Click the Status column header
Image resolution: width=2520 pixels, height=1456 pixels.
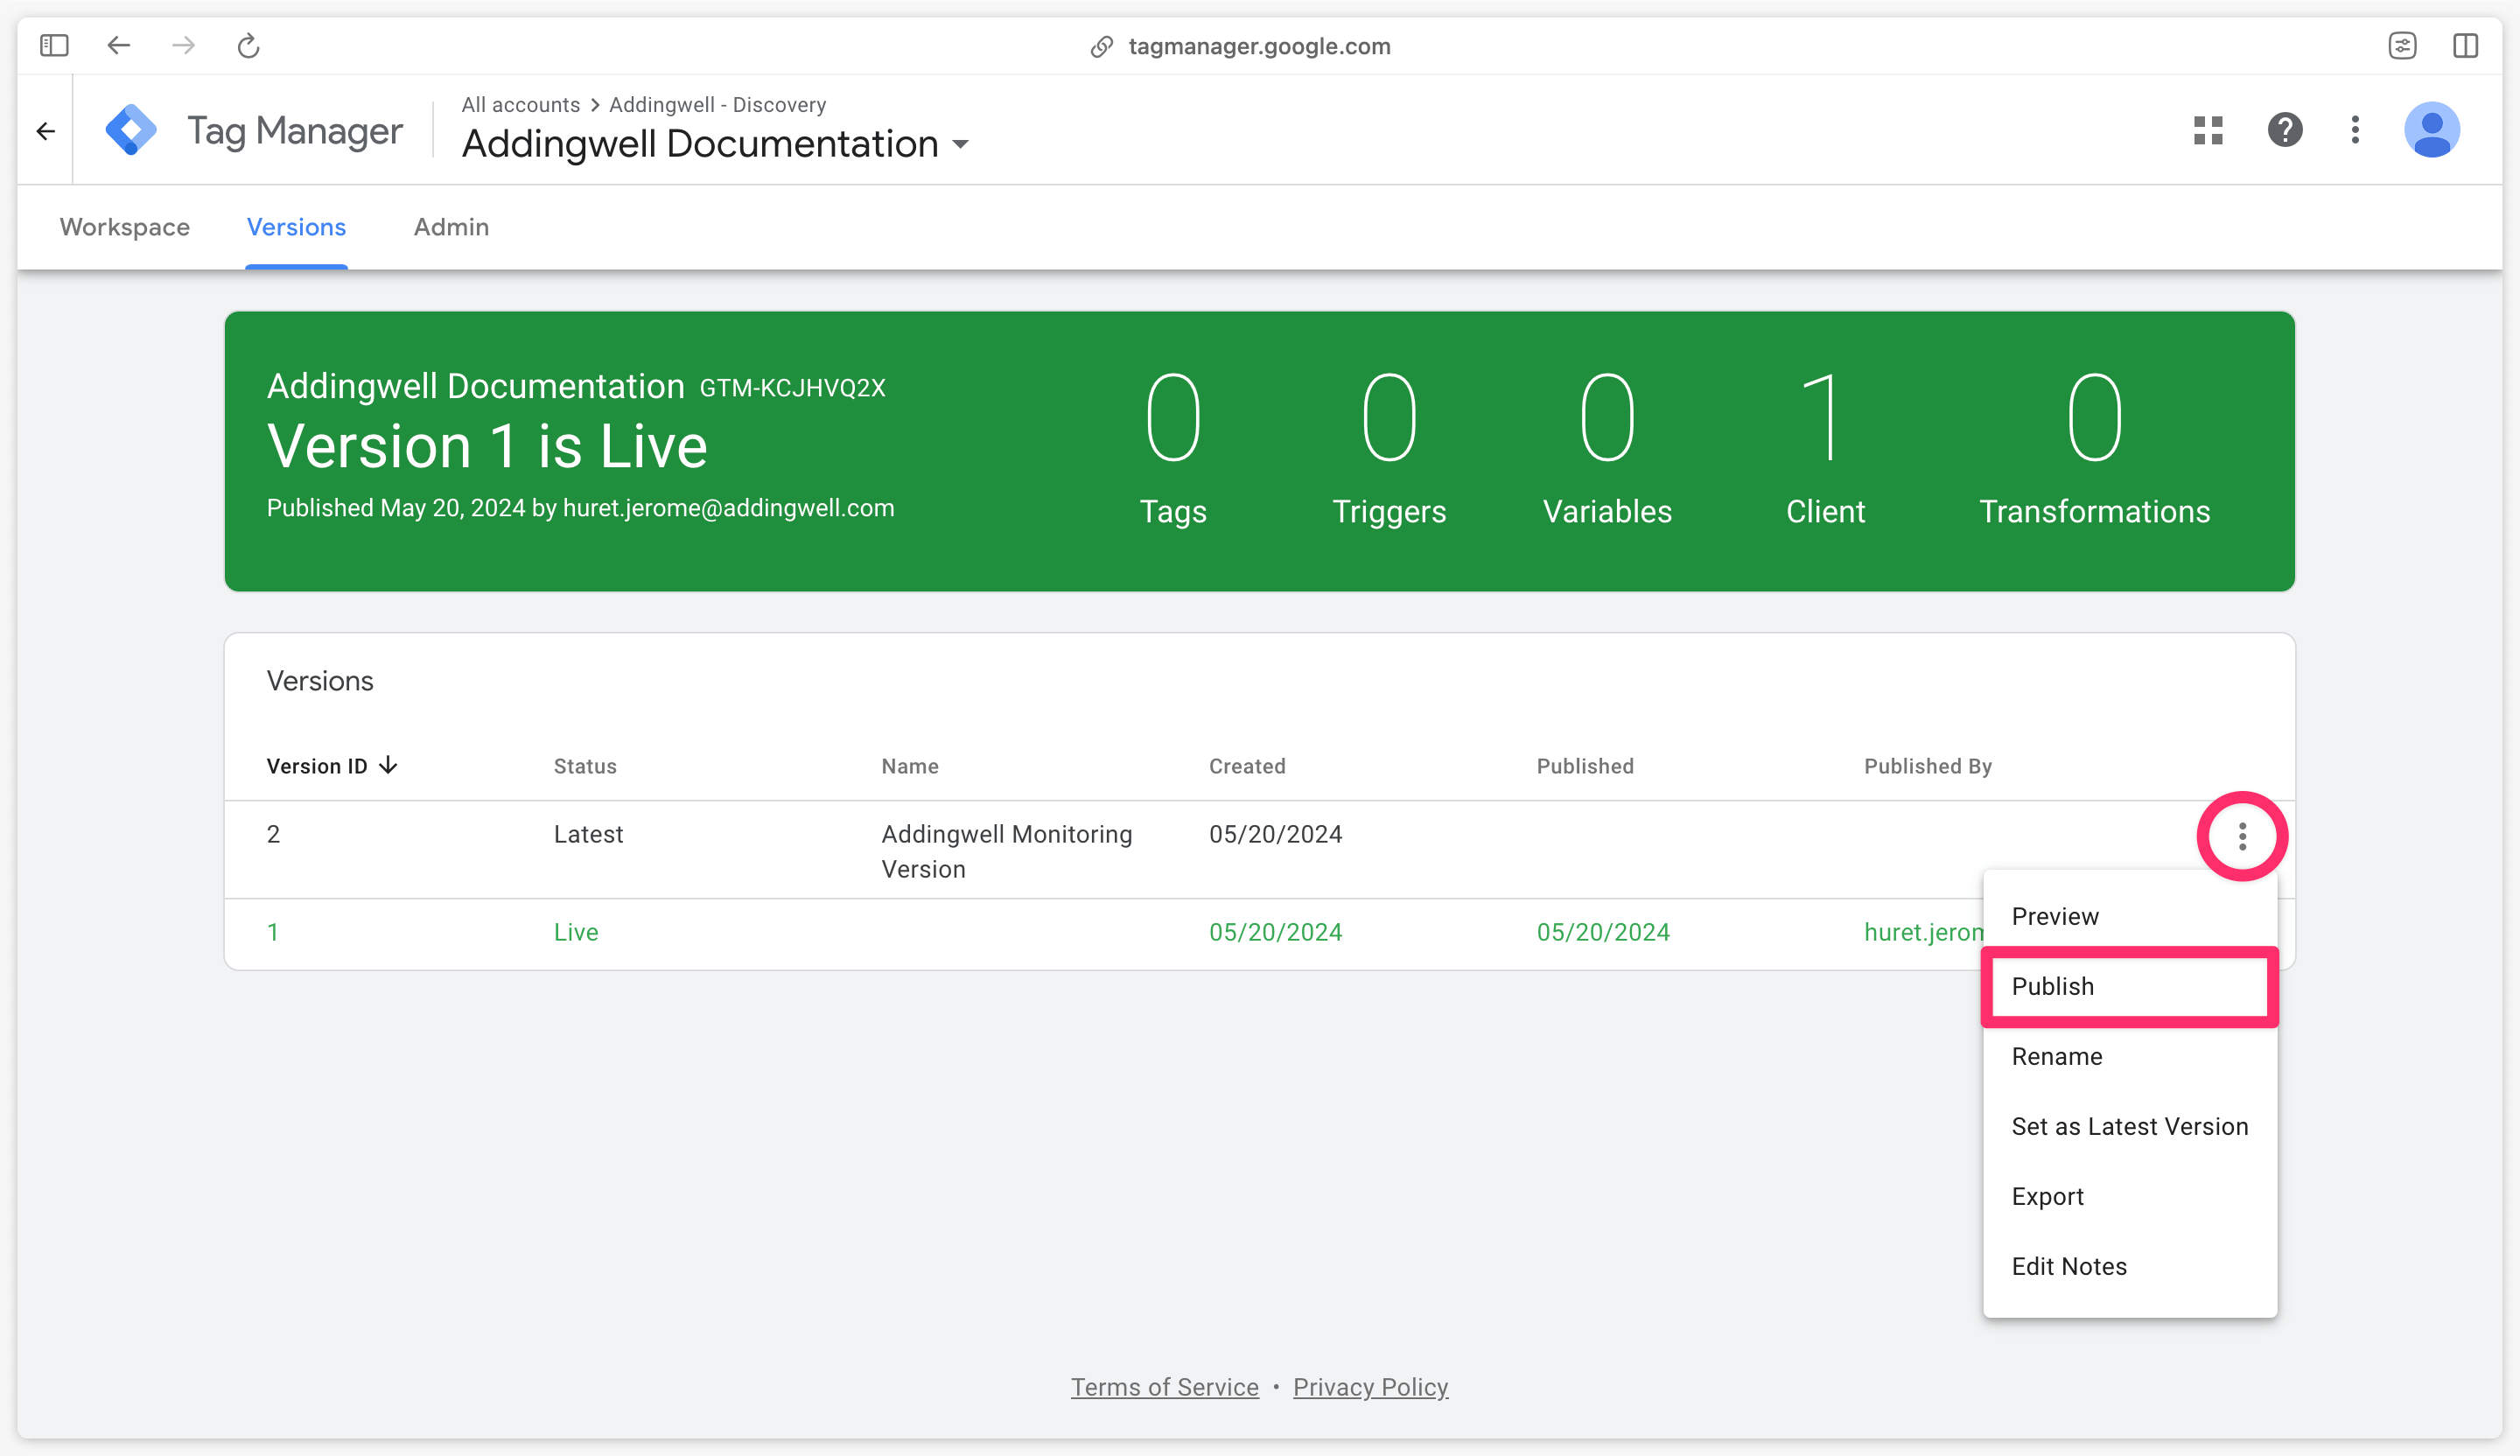tap(585, 766)
